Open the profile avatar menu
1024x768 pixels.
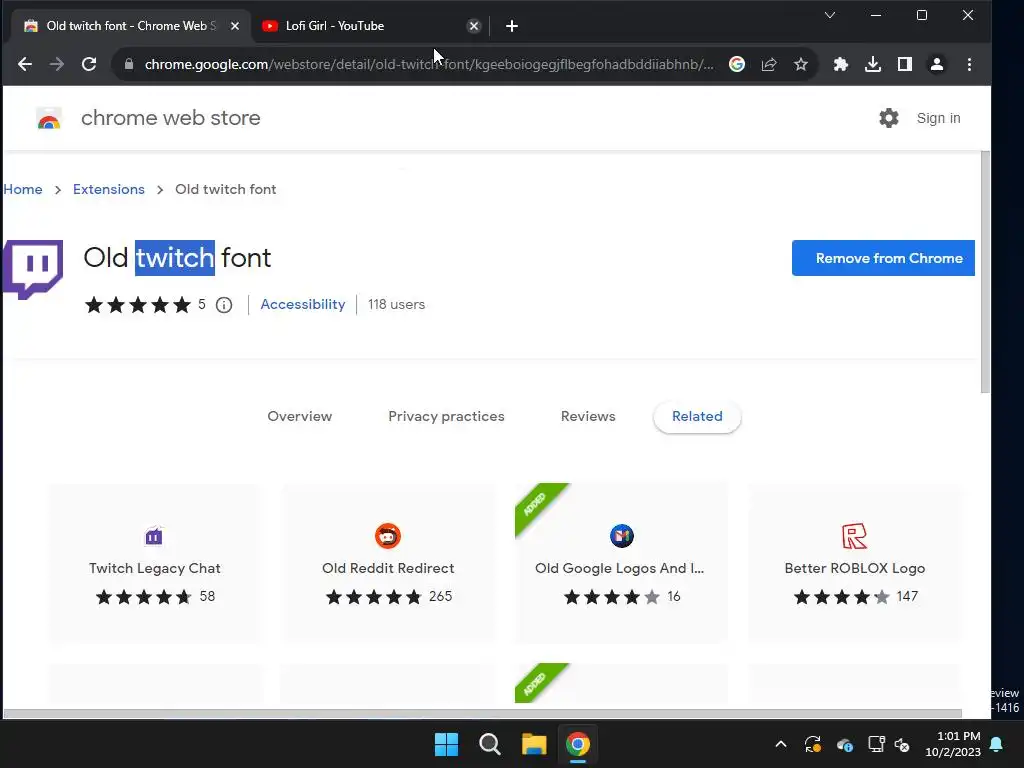936,64
